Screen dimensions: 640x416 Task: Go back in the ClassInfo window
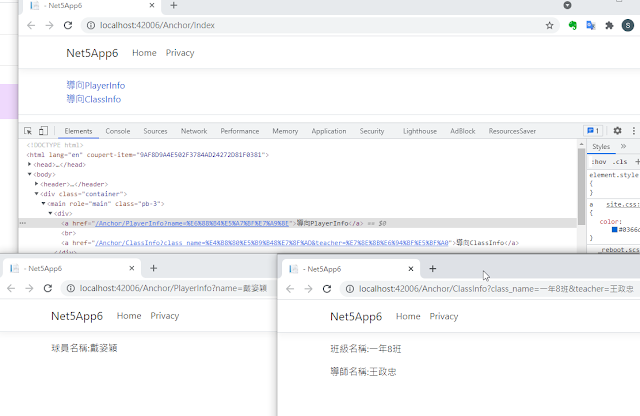[x=290, y=289]
